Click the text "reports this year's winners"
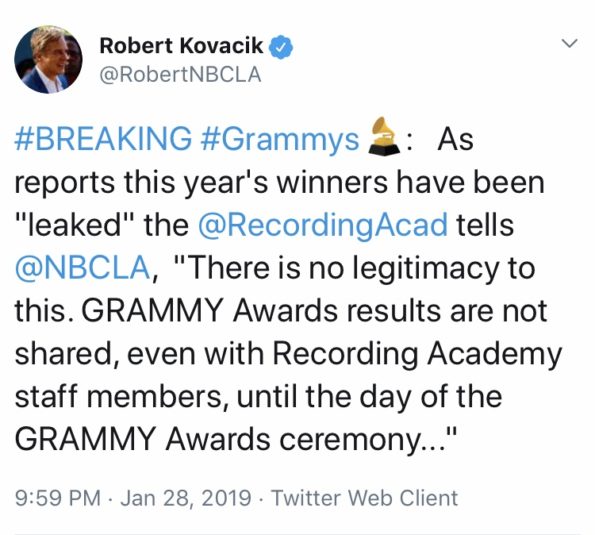The image size is (595, 535). coord(201,183)
